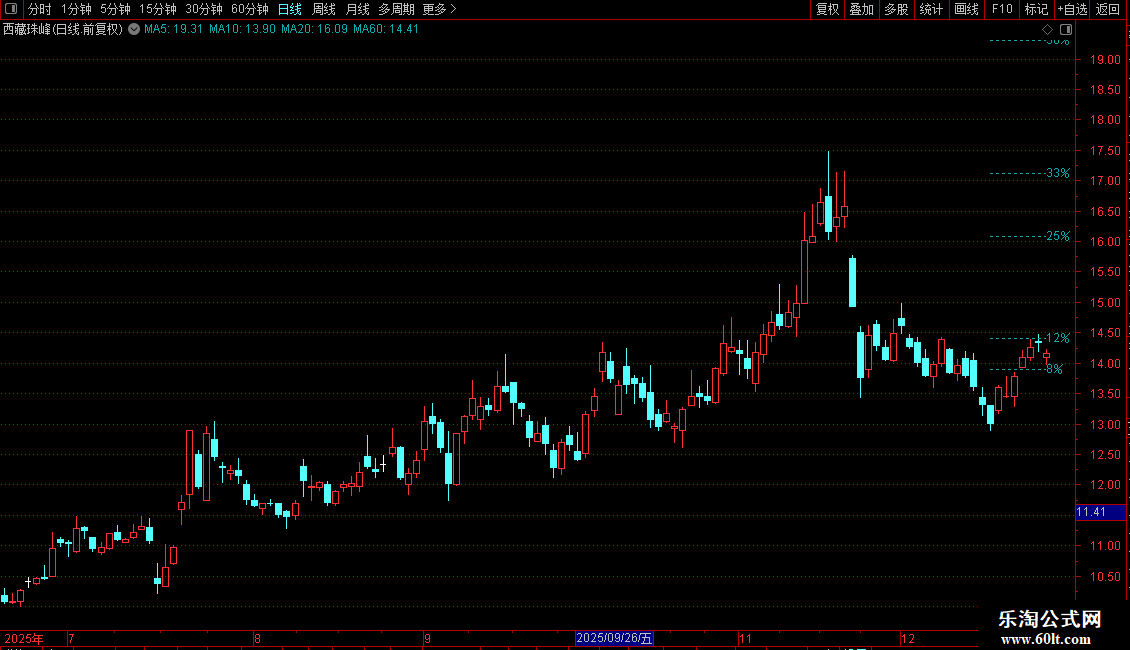This screenshot has width=1130, height=650.
Task: Open 统计 statistics tool
Action: (x=931, y=9)
